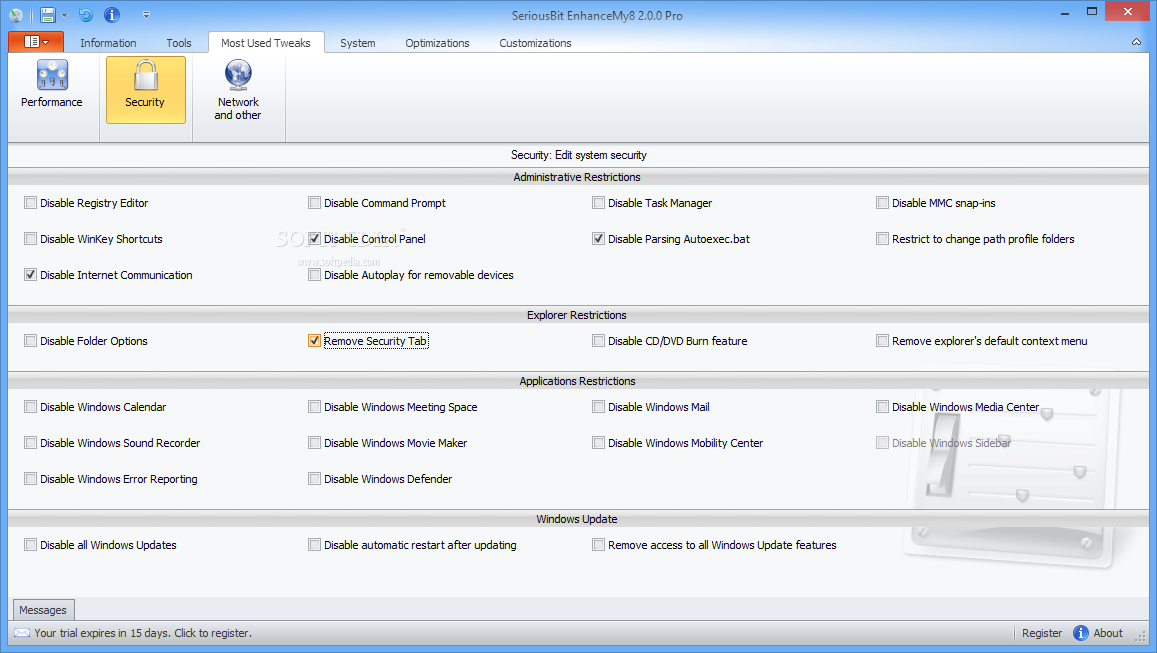The image size is (1157, 653).
Task: Uncheck Disable Parsing Autoexec.bat
Action: coord(598,238)
